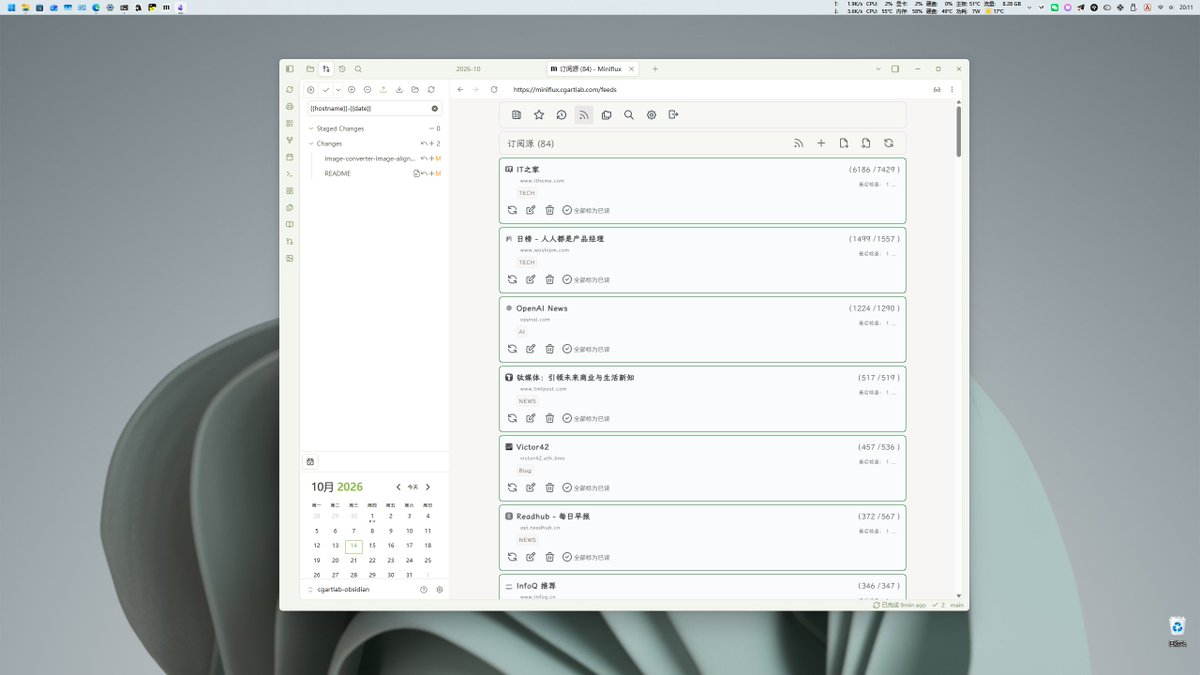Log out of Miniflux
The height and width of the screenshot is (675, 1200).
(674, 115)
